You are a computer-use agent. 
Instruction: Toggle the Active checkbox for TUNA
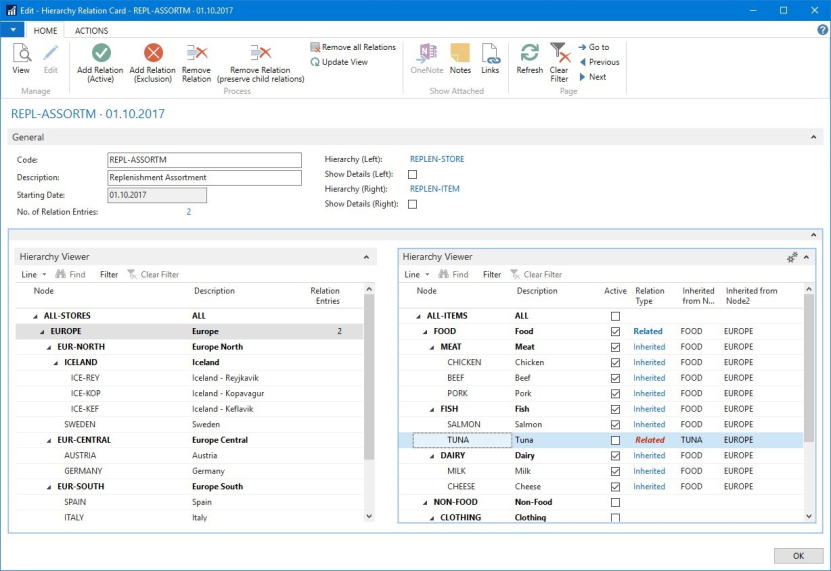[x=615, y=440]
